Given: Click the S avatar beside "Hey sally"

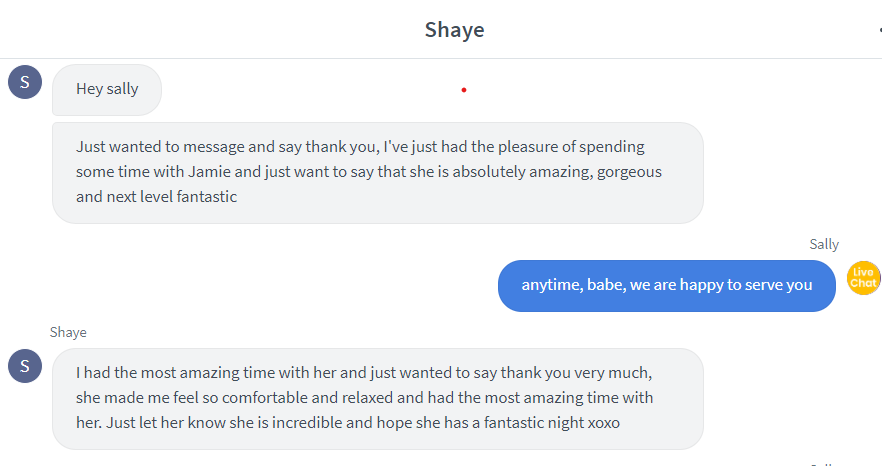Looking at the screenshot, I should (25, 82).
